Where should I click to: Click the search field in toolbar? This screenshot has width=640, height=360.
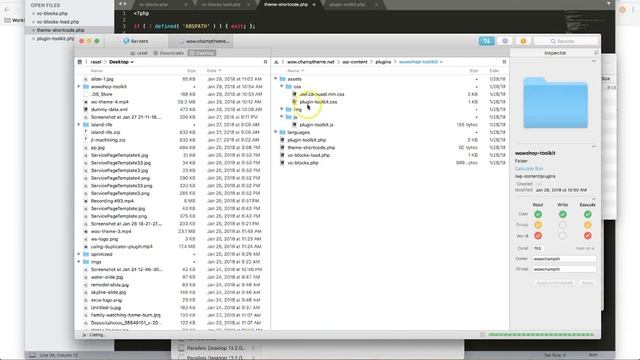567,41
